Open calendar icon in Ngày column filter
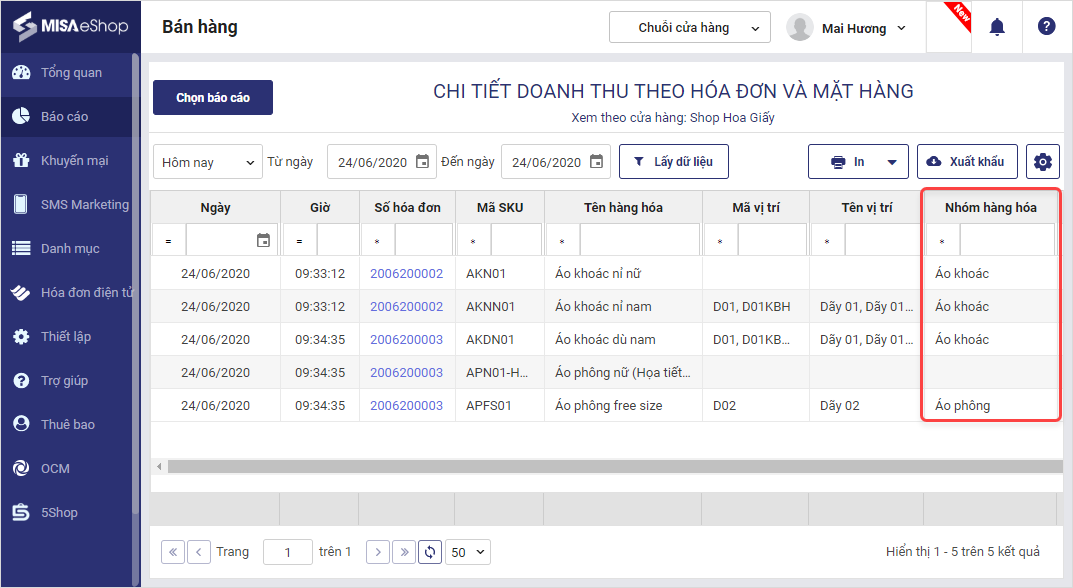 click(263, 240)
